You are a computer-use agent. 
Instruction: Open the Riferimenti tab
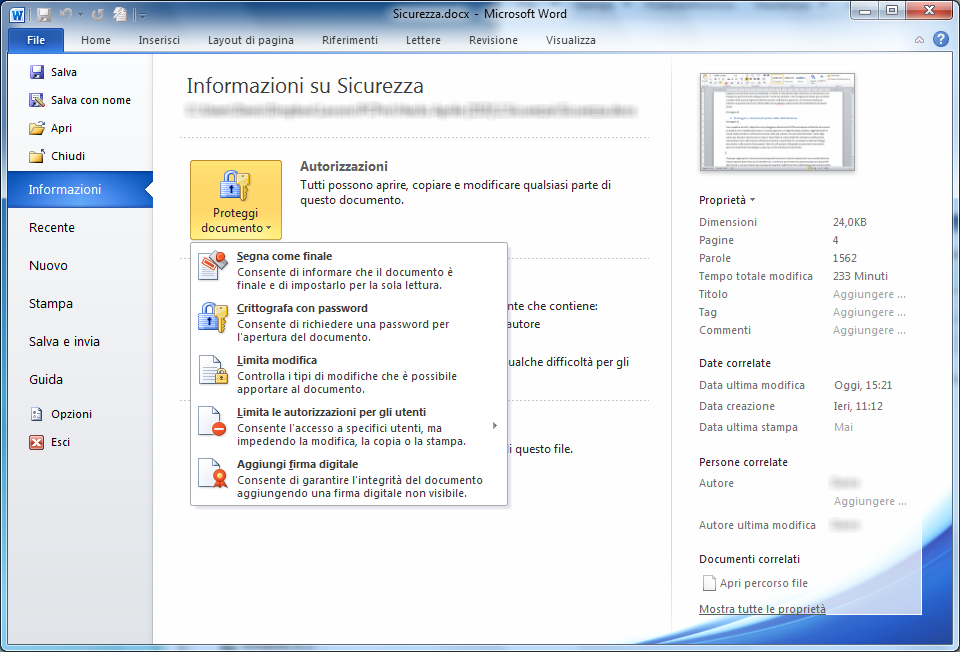350,40
